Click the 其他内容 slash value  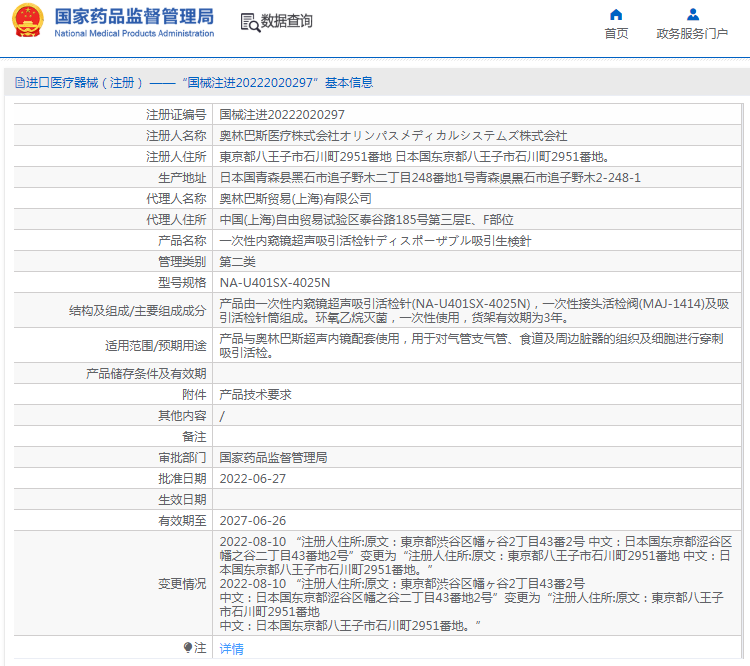coord(222,416)
